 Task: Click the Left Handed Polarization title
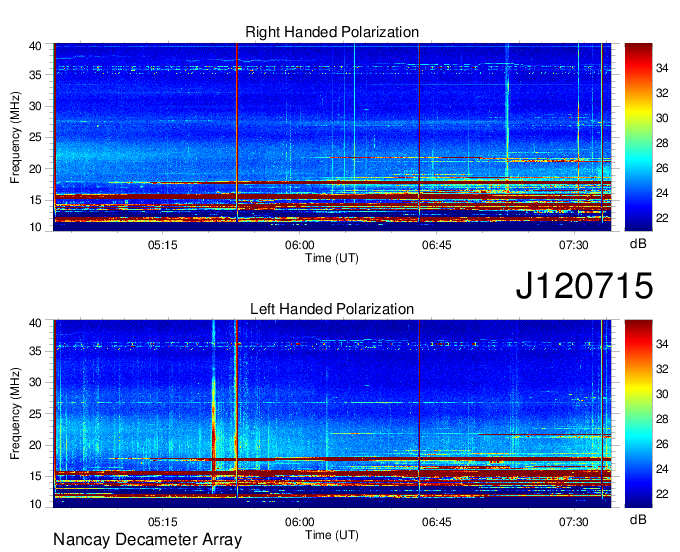[x=332, y=309]
